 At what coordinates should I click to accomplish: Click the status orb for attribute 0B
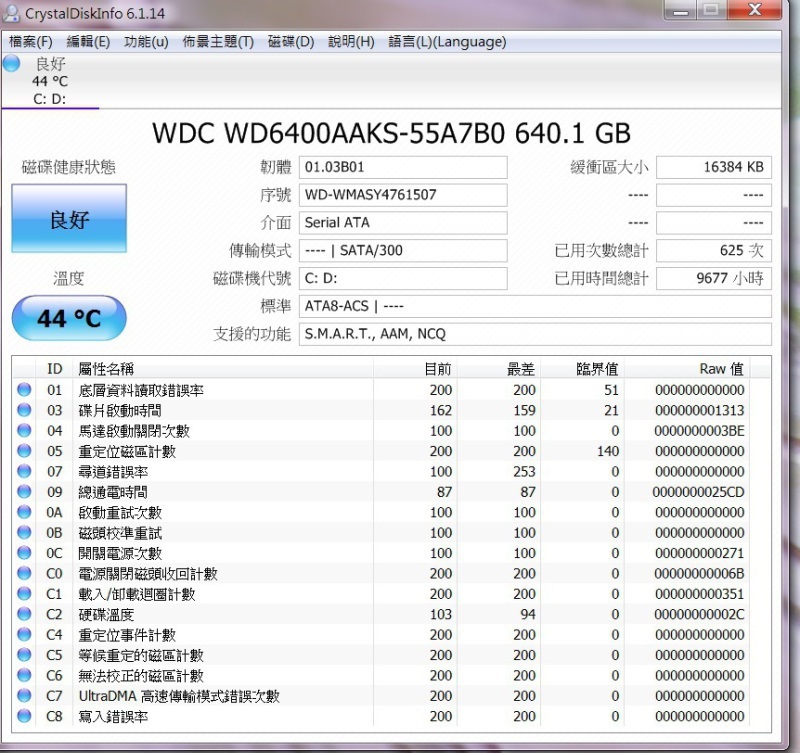24,533
